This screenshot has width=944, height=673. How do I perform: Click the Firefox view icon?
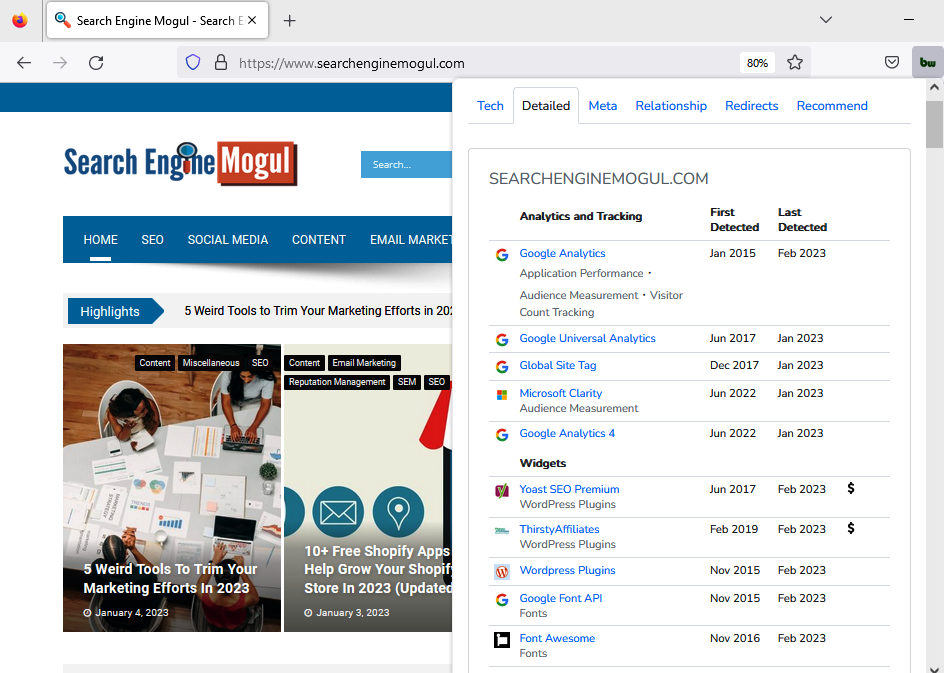pyautogui.click(x=20, y=20)
